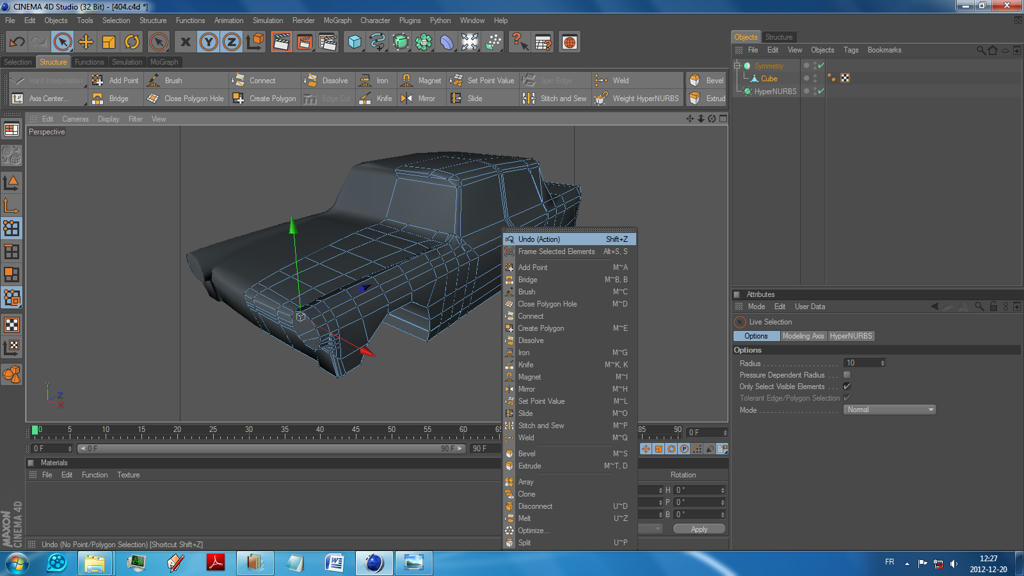
Task: Choose Extrude from the context menu
Action: pos(529,466)
